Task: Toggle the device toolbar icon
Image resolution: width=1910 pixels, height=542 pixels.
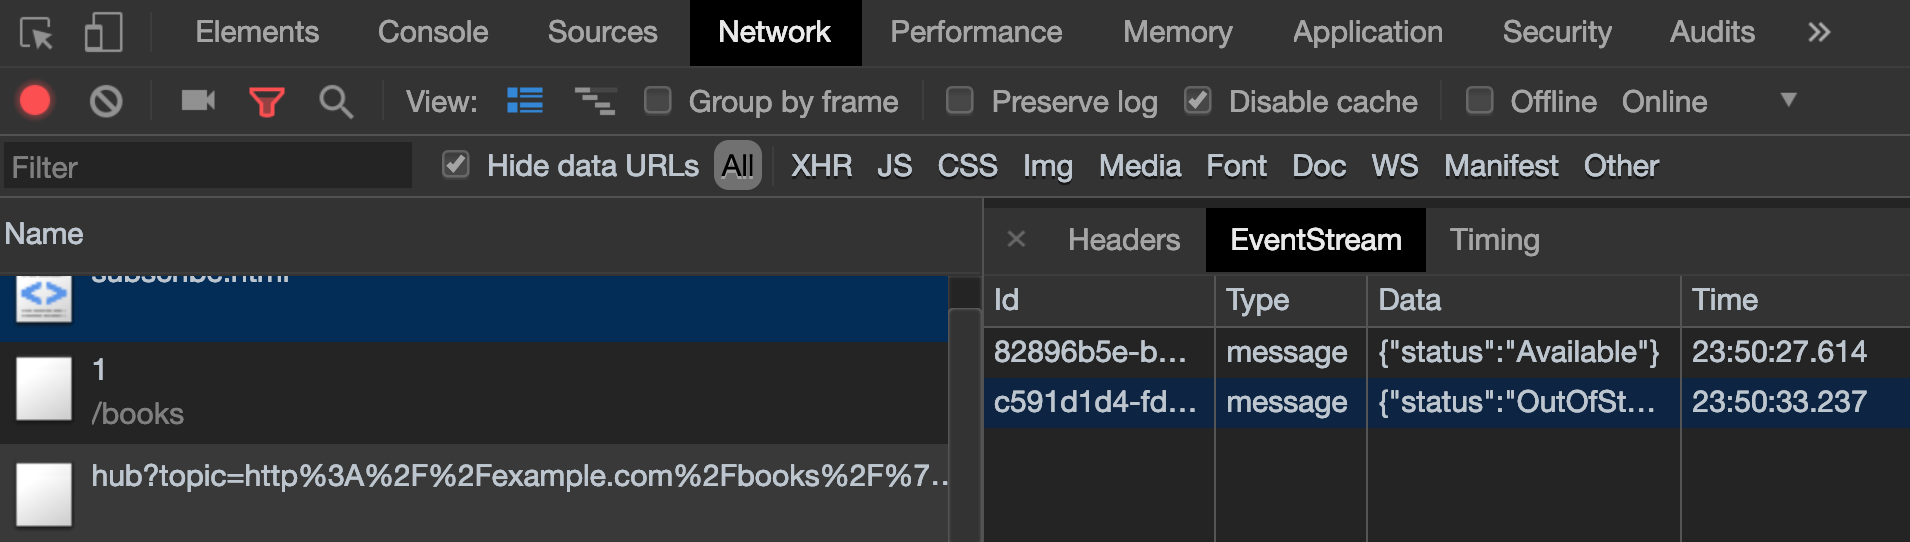Action: click(103, 32)
